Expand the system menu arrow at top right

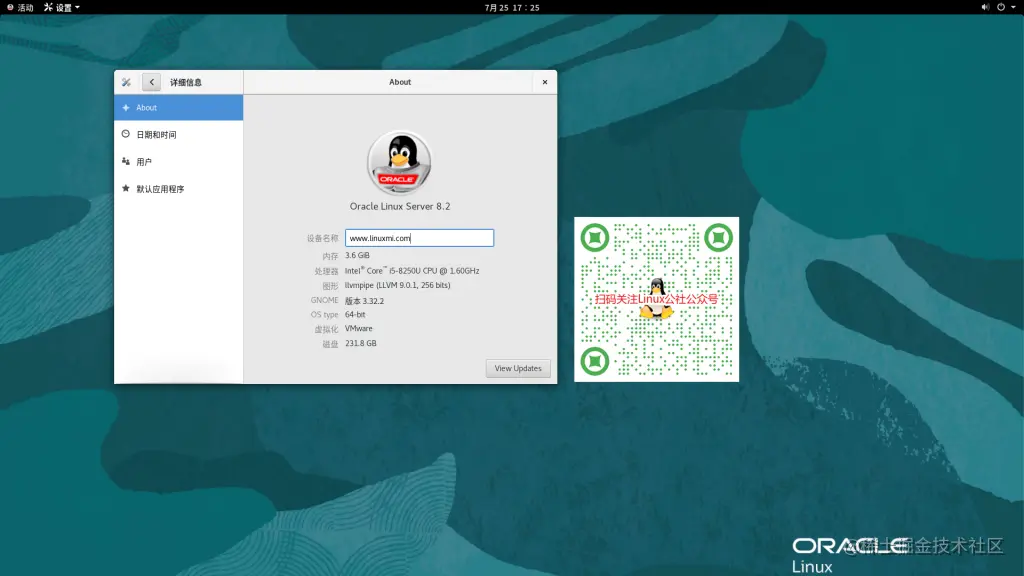[x=1014, y=7]
